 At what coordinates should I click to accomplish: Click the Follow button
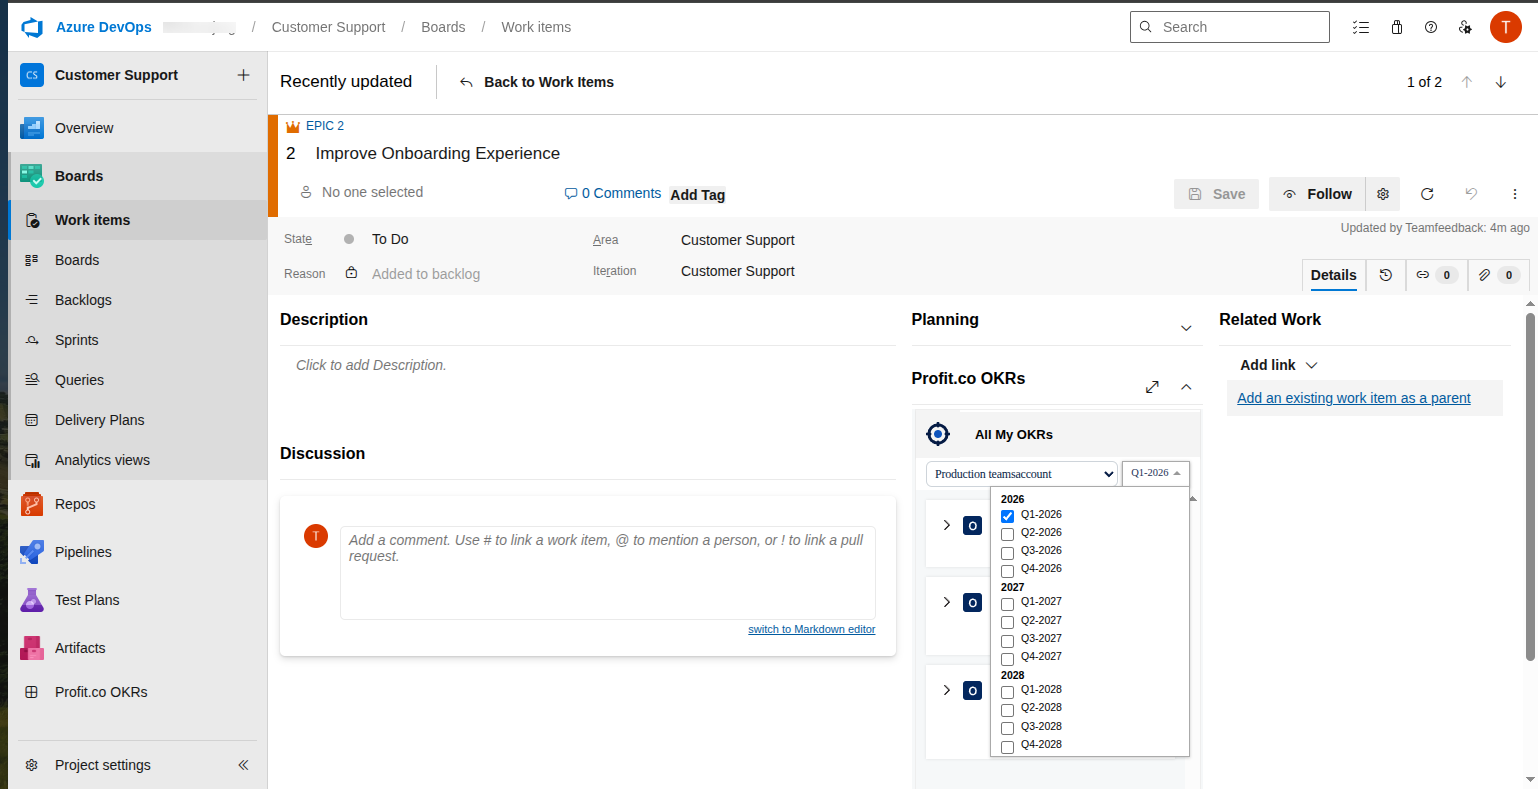pos(1317,194)
